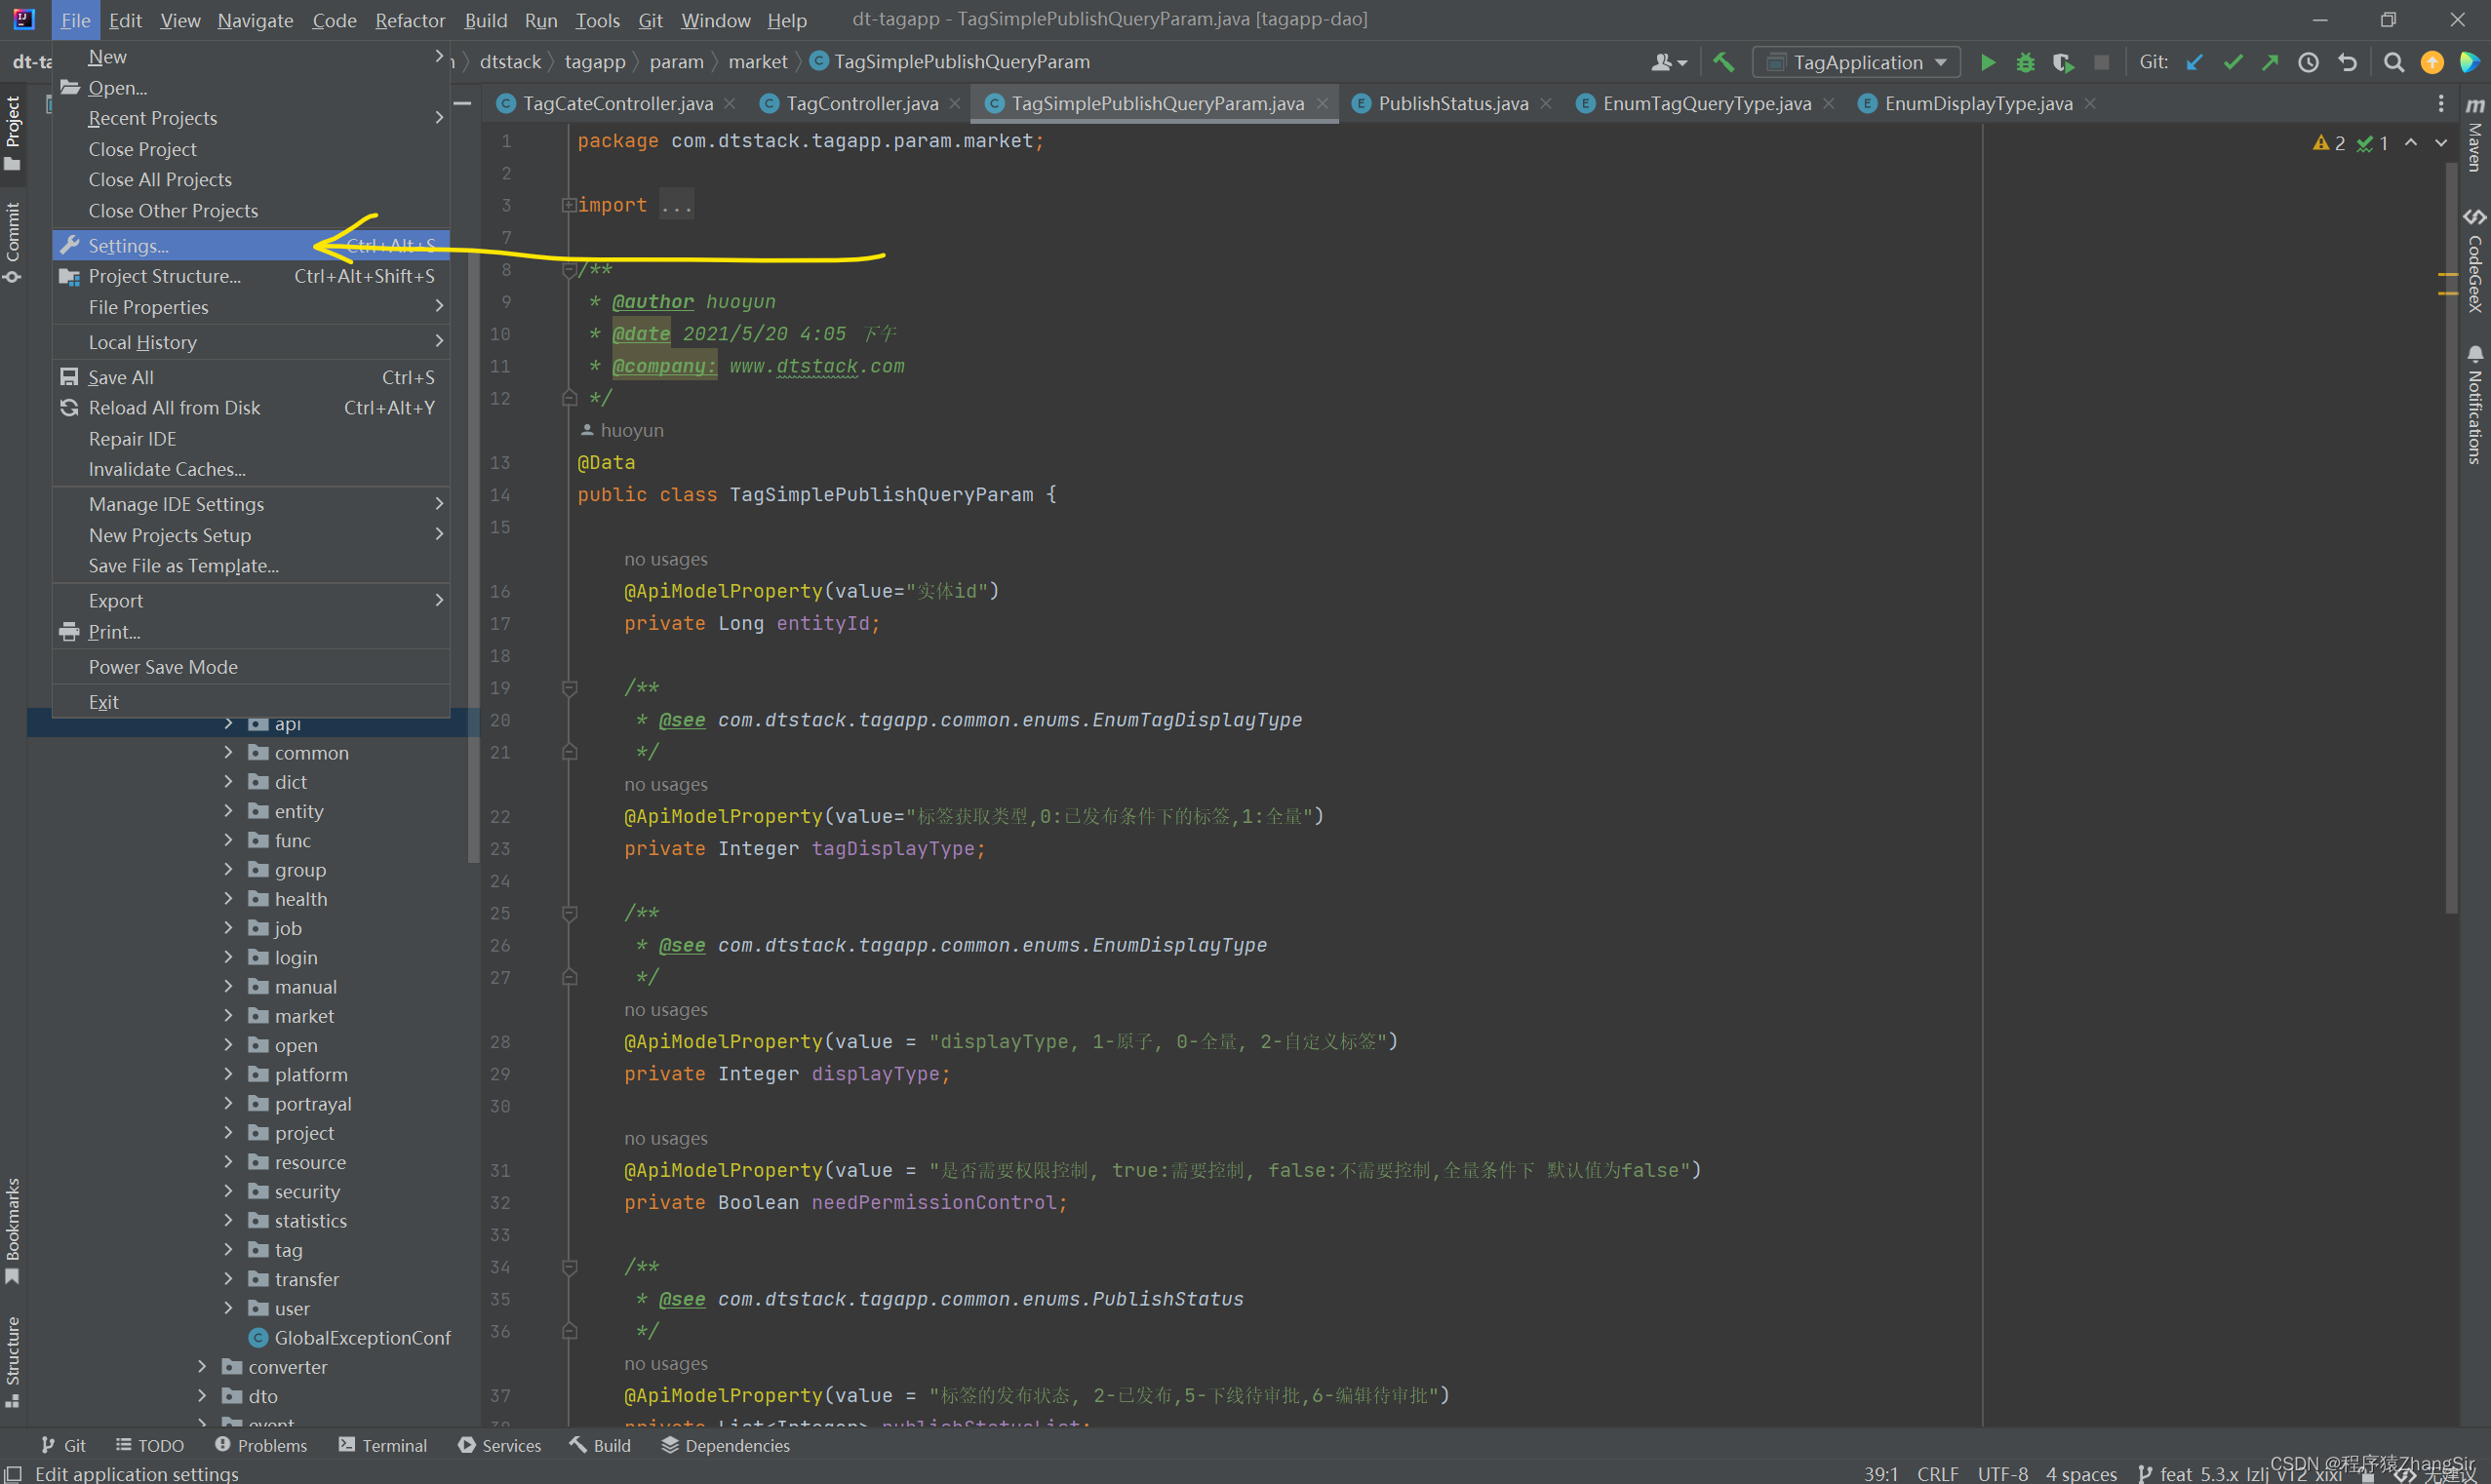Collapse class javadoc fold marker
Viewport: 2491px width, 1484px height.
(x=569, y=270)
